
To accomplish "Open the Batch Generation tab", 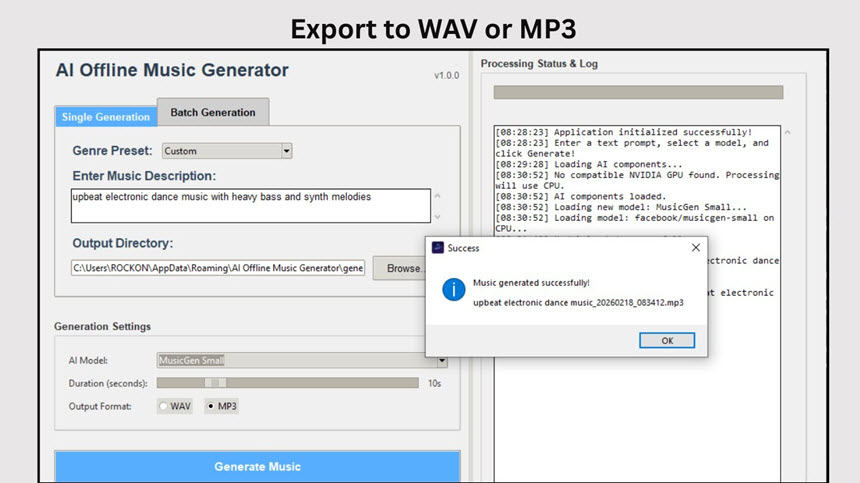I will [x=213, y=112].
